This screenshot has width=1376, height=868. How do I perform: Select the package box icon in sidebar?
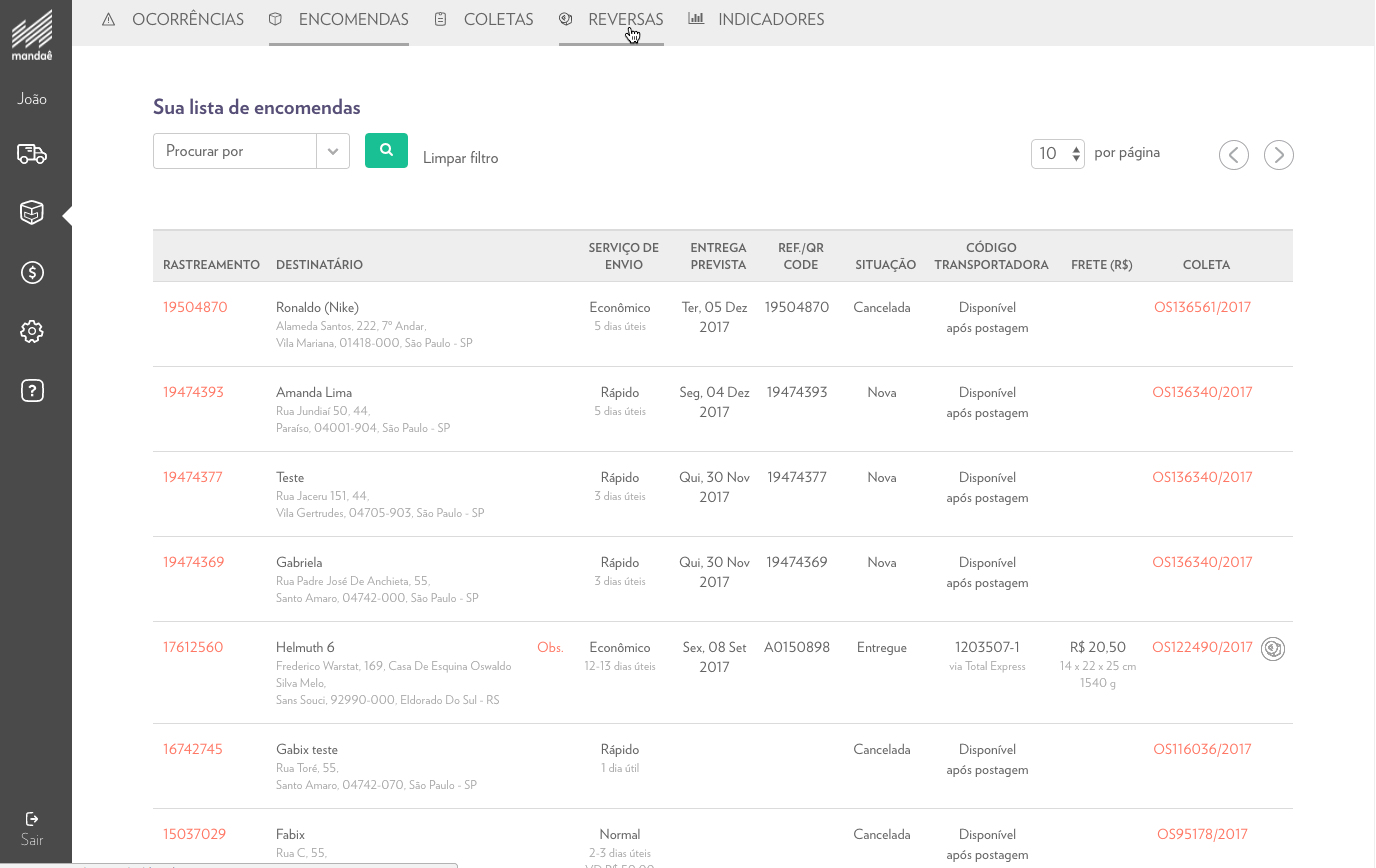pyautogui.click(x=32, y=212)
